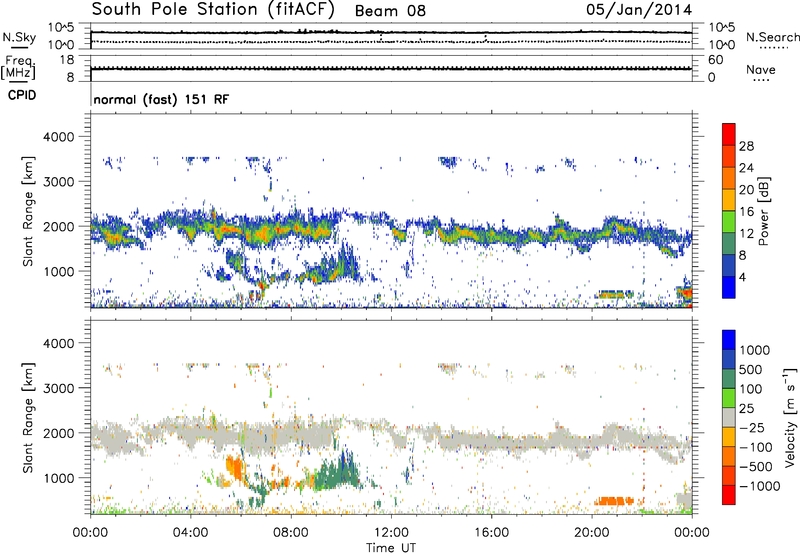Click the orange velocity patch near 21:00

click(x=614, y=501)
